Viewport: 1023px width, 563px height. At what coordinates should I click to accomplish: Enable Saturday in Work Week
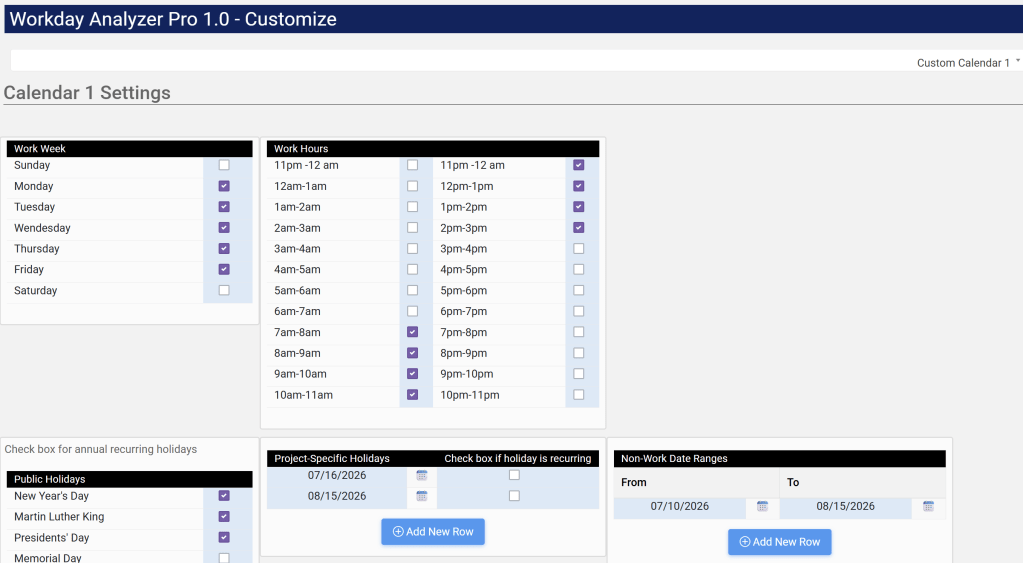(x=224, y=290)
